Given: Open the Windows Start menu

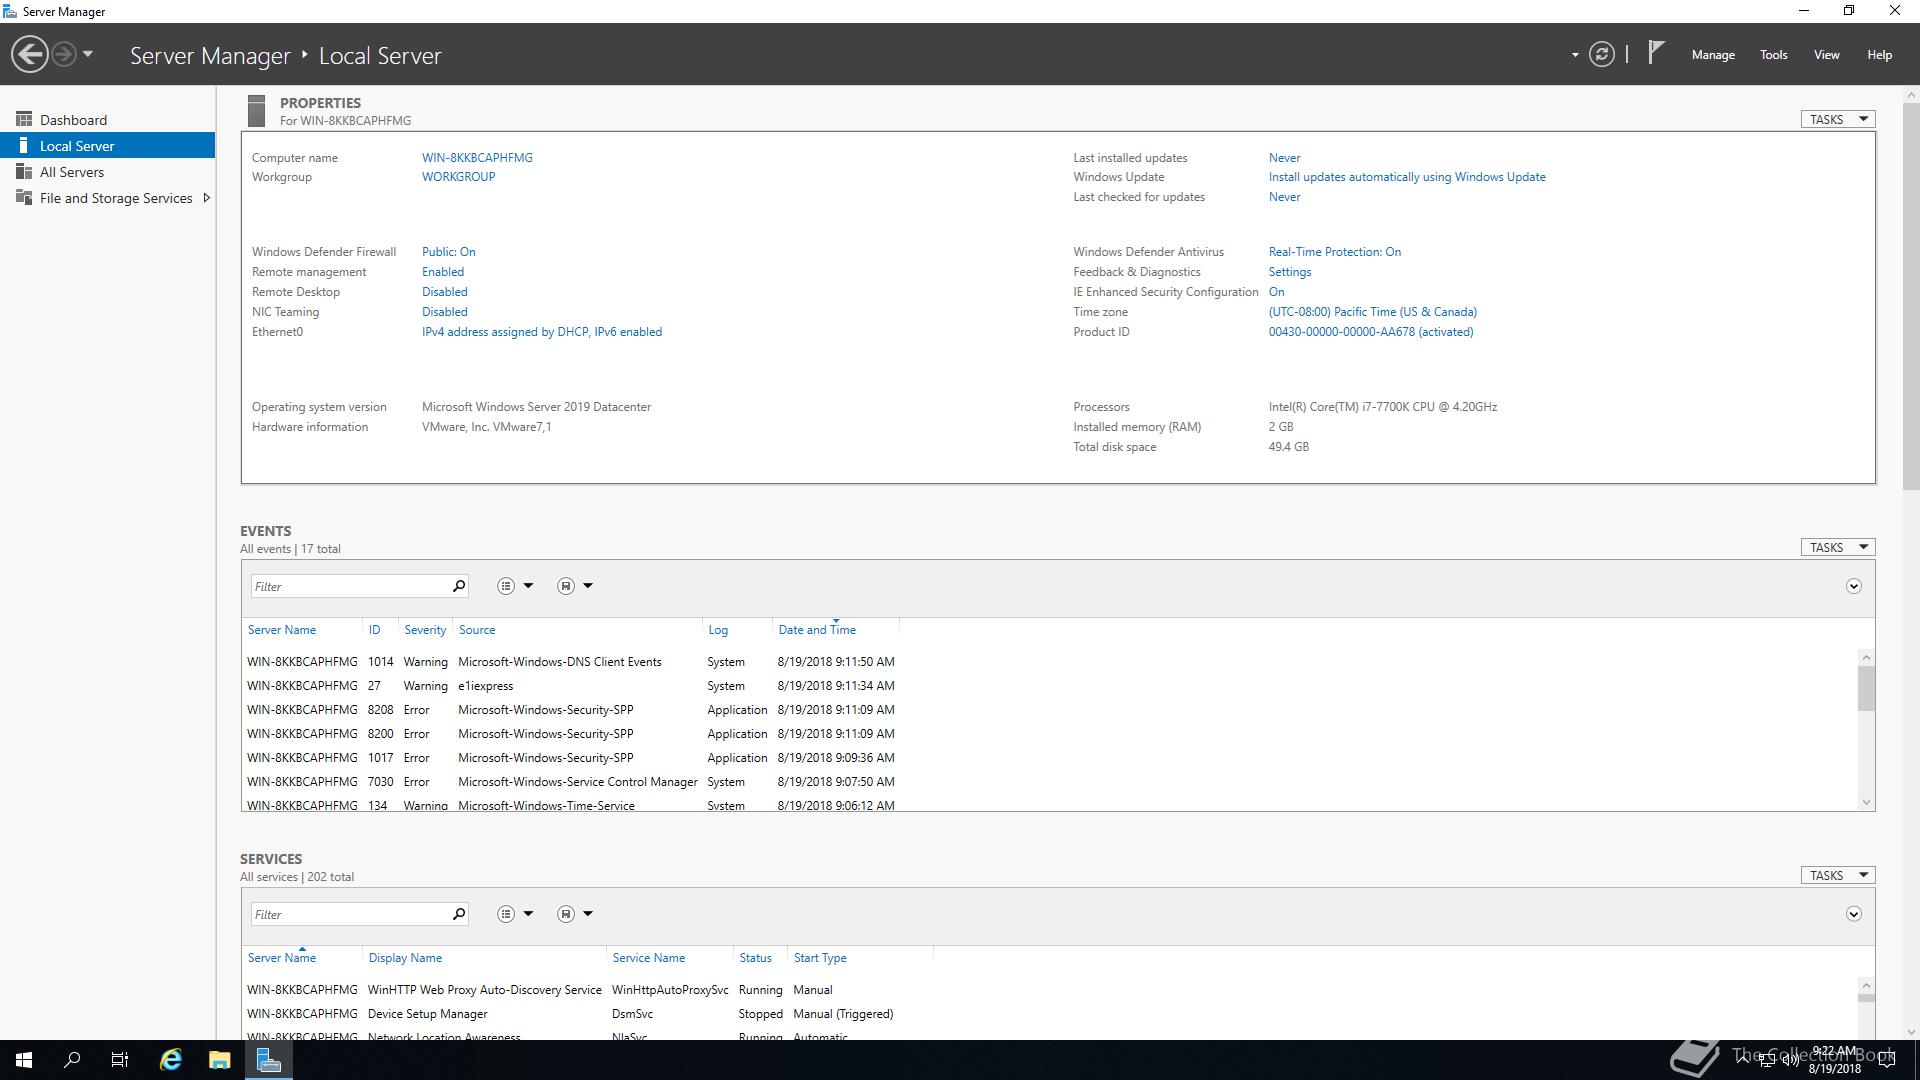Looking at the screenshot, I should click(x=24, y=1060).
